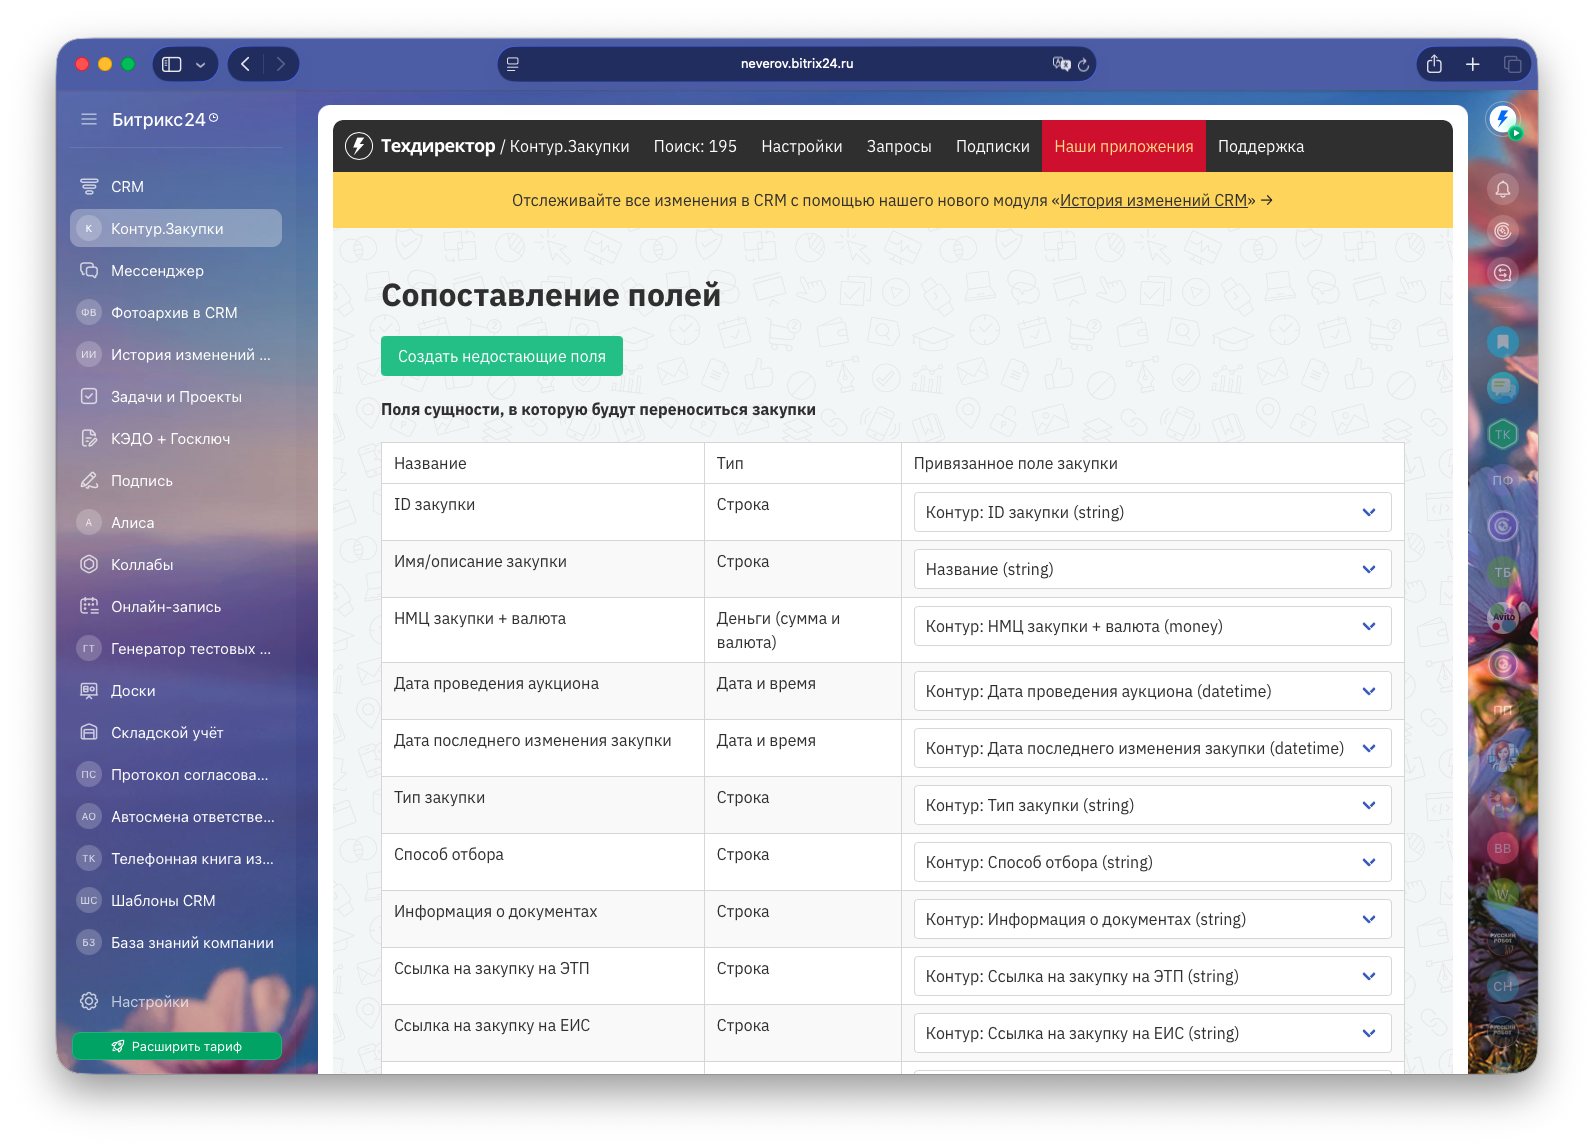
Task: Open Генератор тестовых sidebar item
Action: [x=176, y=649]
